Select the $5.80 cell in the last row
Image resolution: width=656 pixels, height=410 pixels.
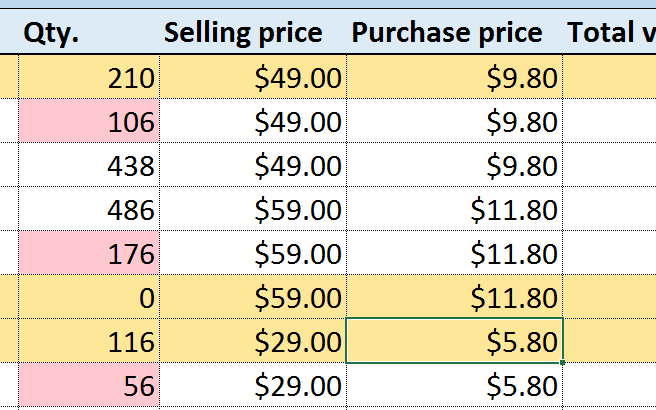[x=454, y=384]
